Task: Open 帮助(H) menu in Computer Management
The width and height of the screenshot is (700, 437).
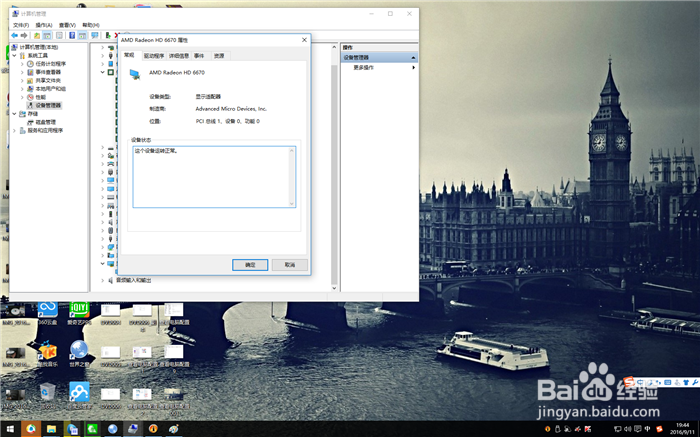Action: click(91, 25)
